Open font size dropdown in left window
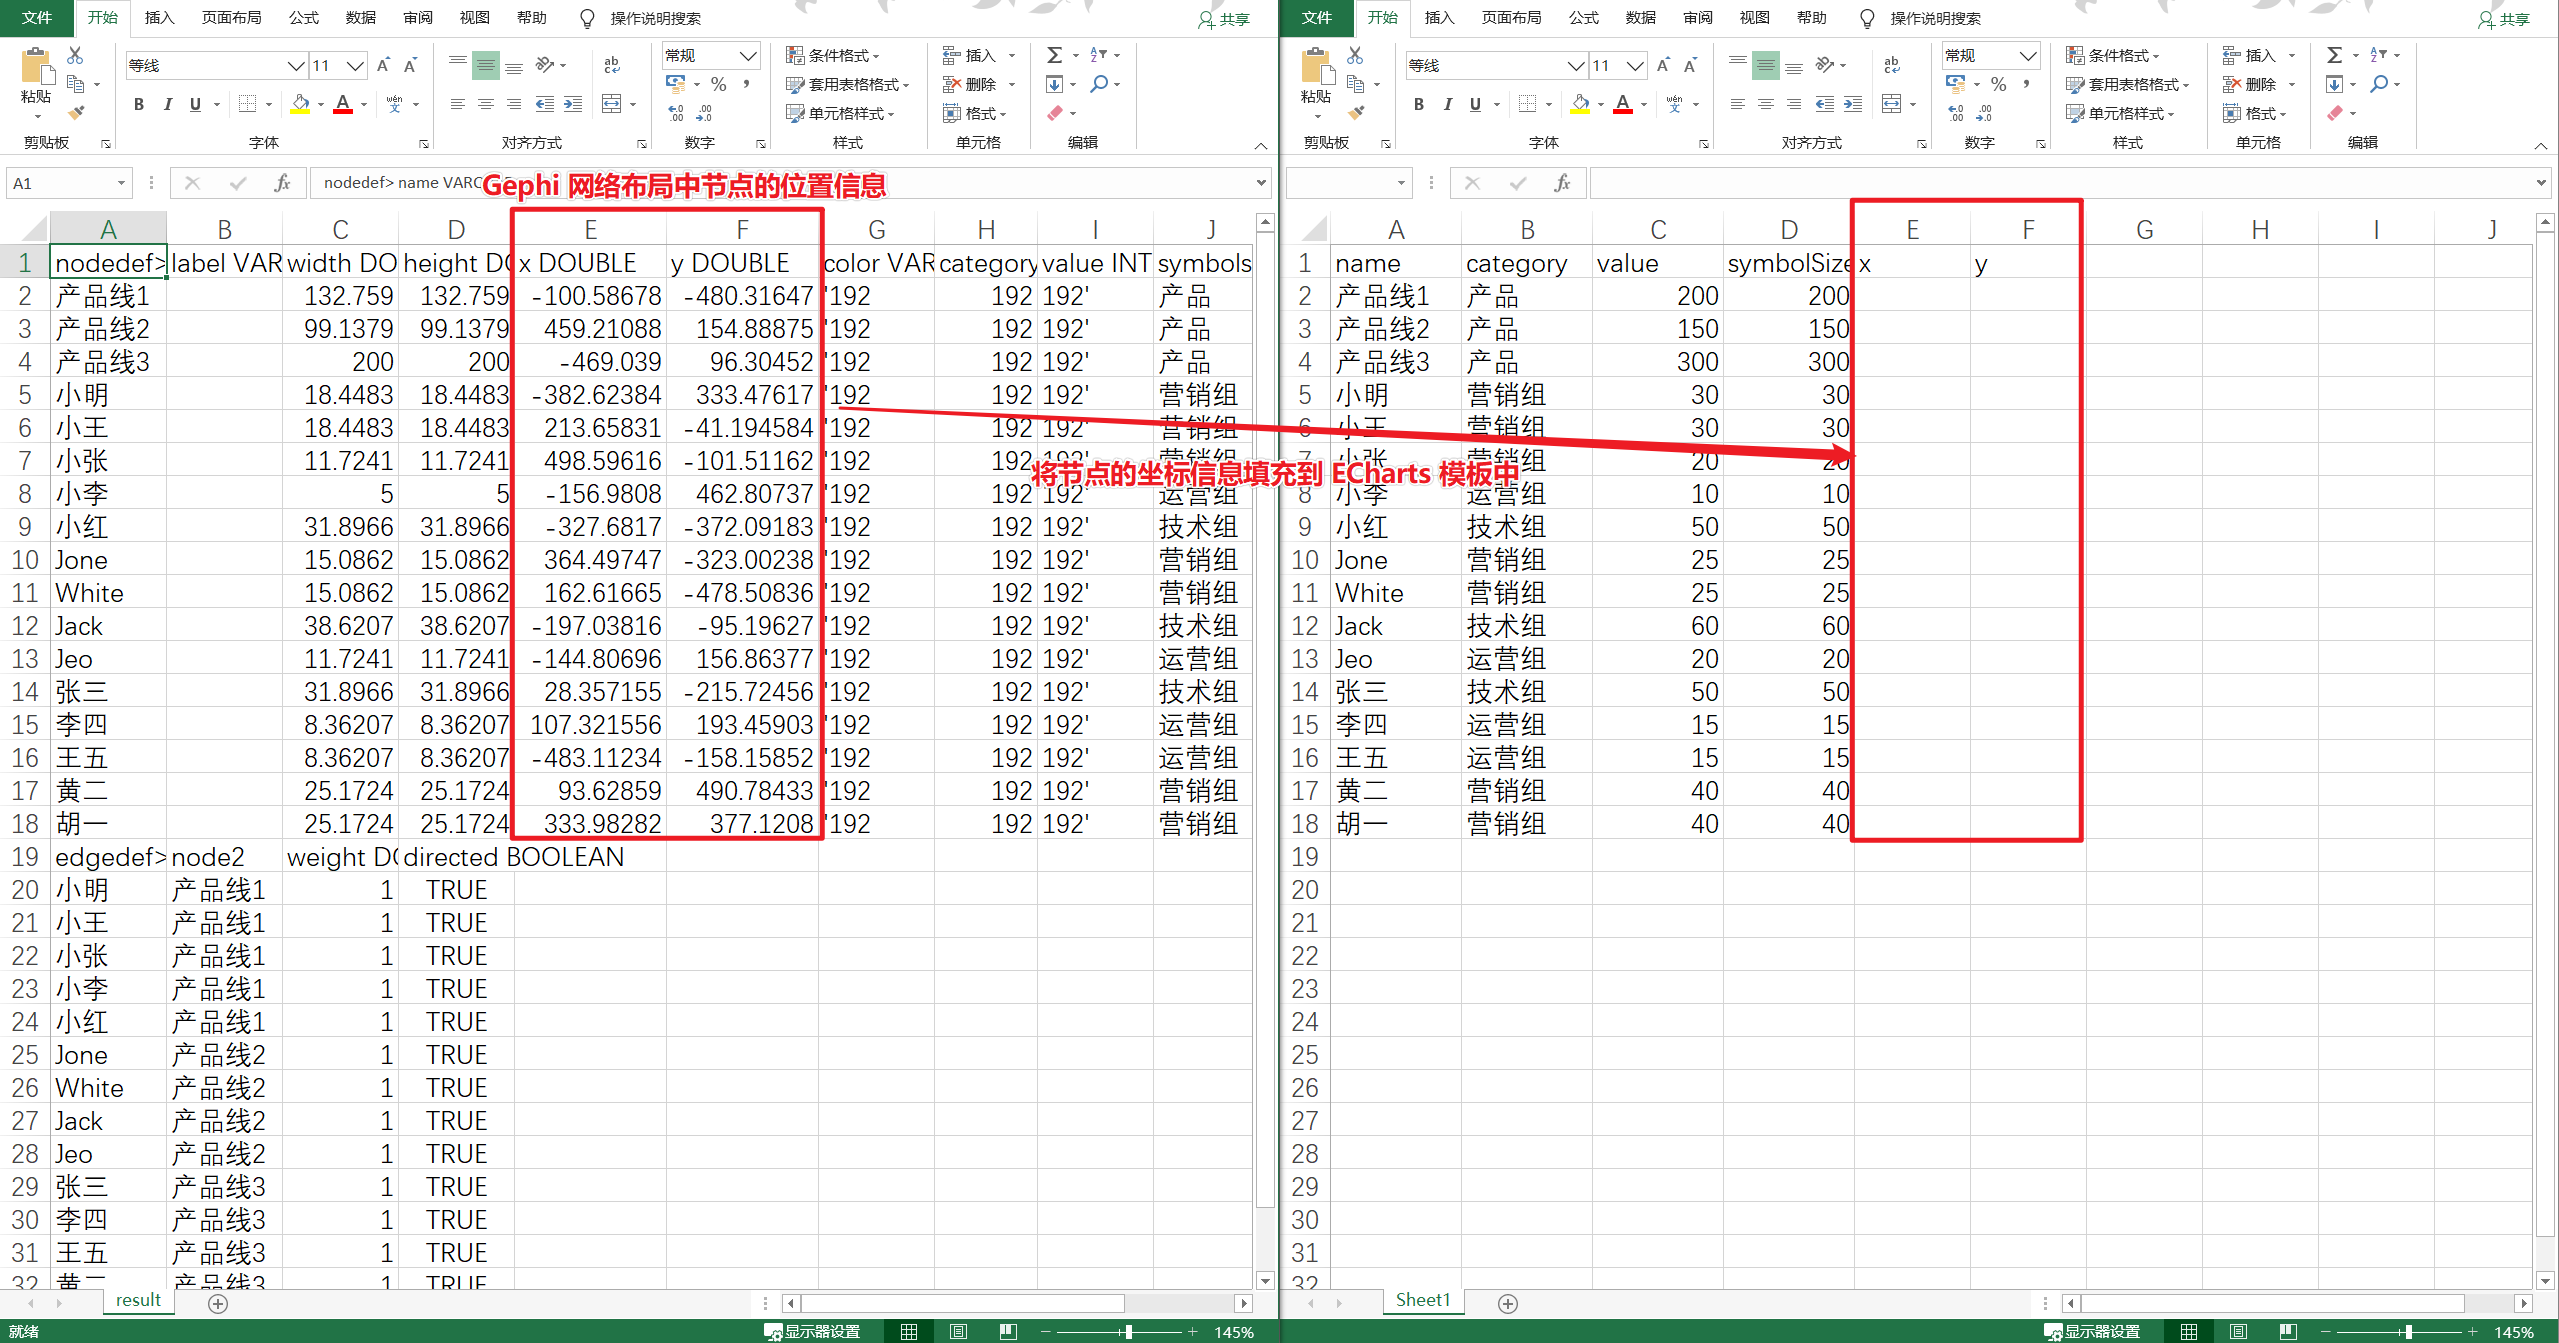The height and width of the screenshot is (1343, 2559). click(355, 66)
